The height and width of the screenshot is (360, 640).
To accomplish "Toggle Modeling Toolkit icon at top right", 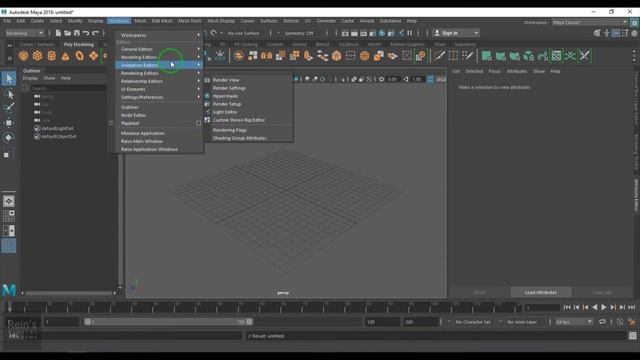I will (597, 33).
